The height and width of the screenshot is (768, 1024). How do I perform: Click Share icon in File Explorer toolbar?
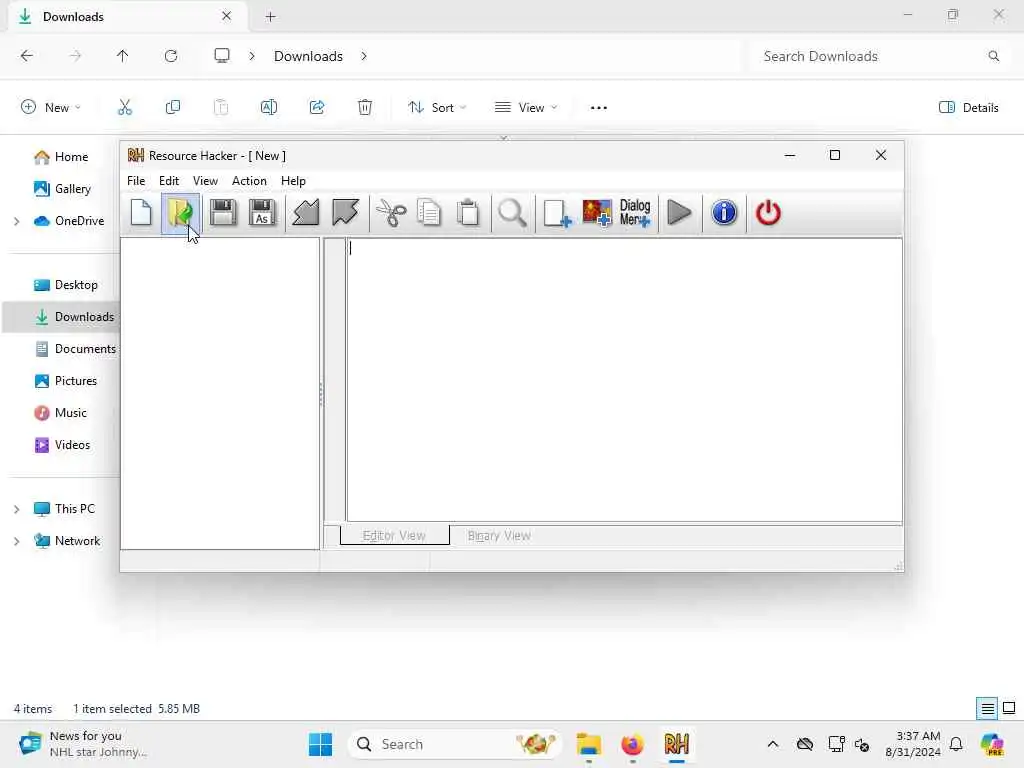click(317, 107)
